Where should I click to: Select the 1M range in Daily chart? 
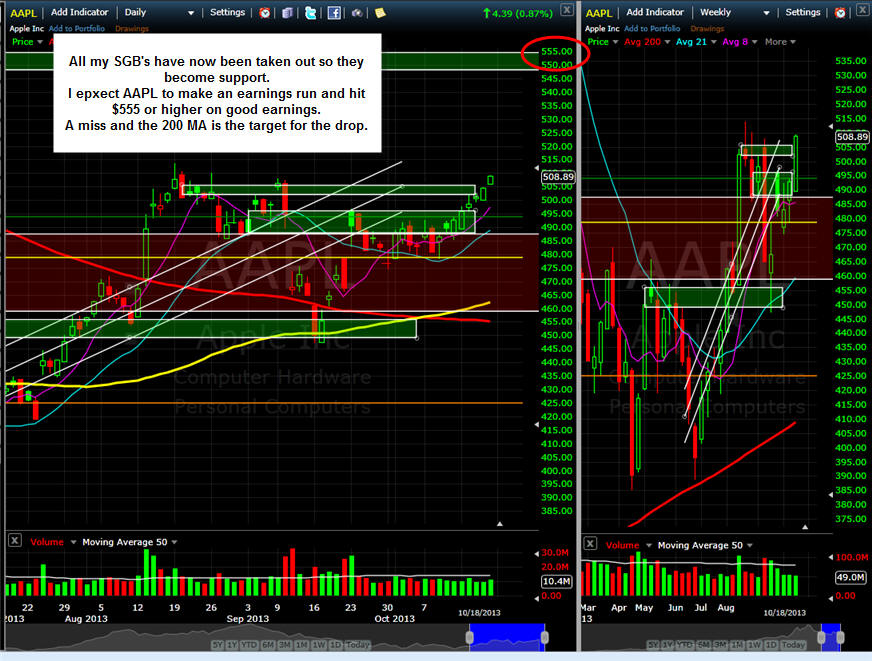pos(301,645)
